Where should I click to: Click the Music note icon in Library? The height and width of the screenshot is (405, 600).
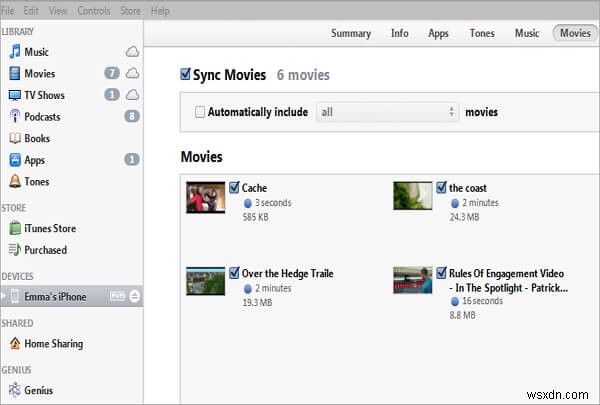pyautogui.click(x=15, y=52)
